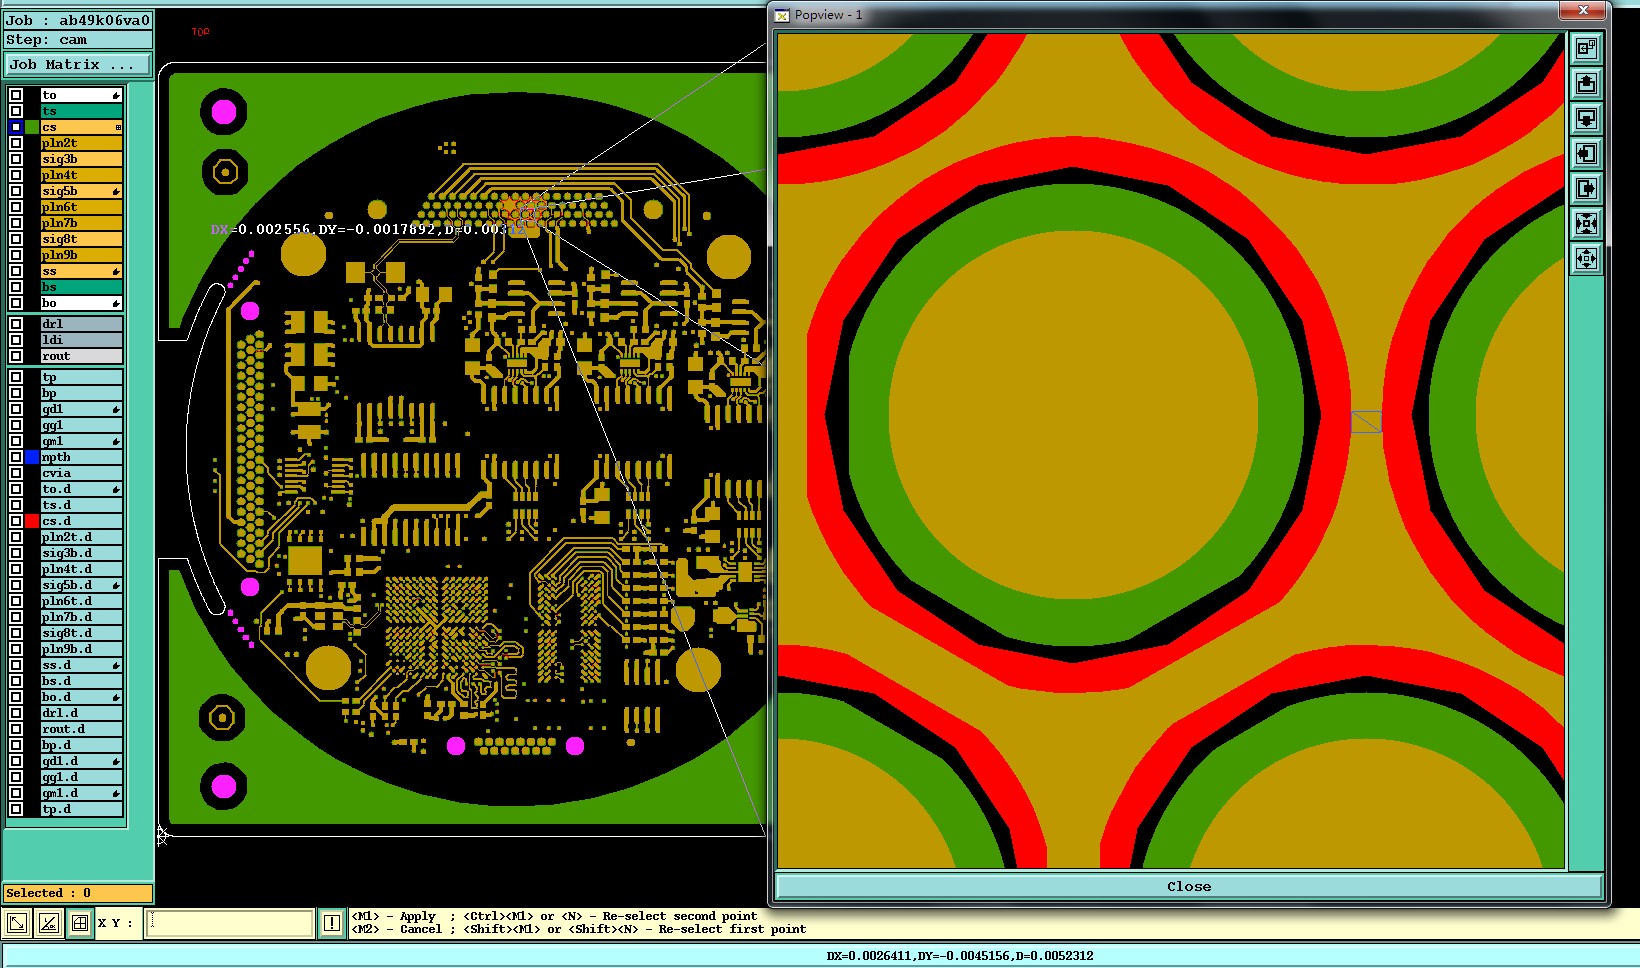Click inside the X Y coordinate input field
1640x968 pixels.
click(230, 923)
